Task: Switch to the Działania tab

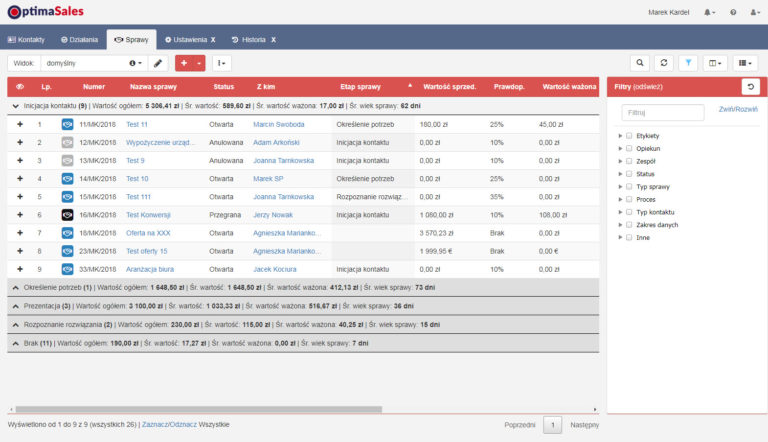Action: 79,40
